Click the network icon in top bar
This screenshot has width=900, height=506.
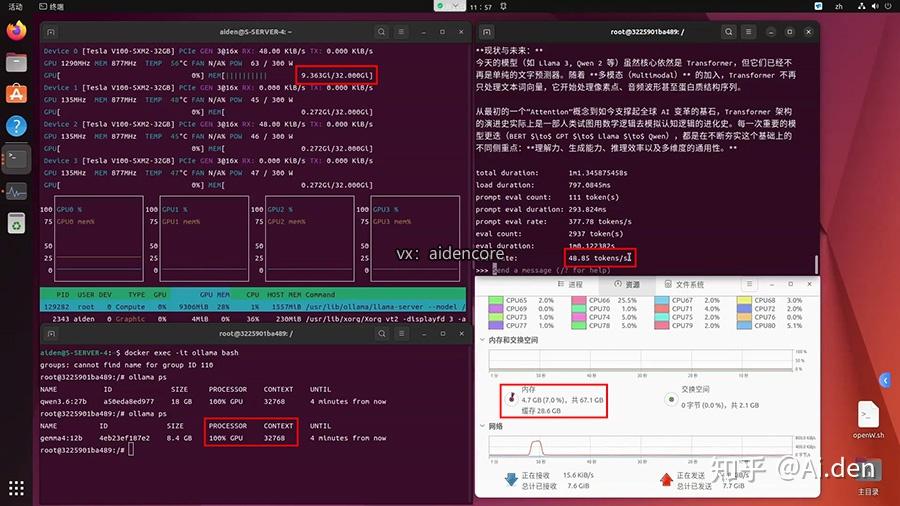(x=862, y=6)
